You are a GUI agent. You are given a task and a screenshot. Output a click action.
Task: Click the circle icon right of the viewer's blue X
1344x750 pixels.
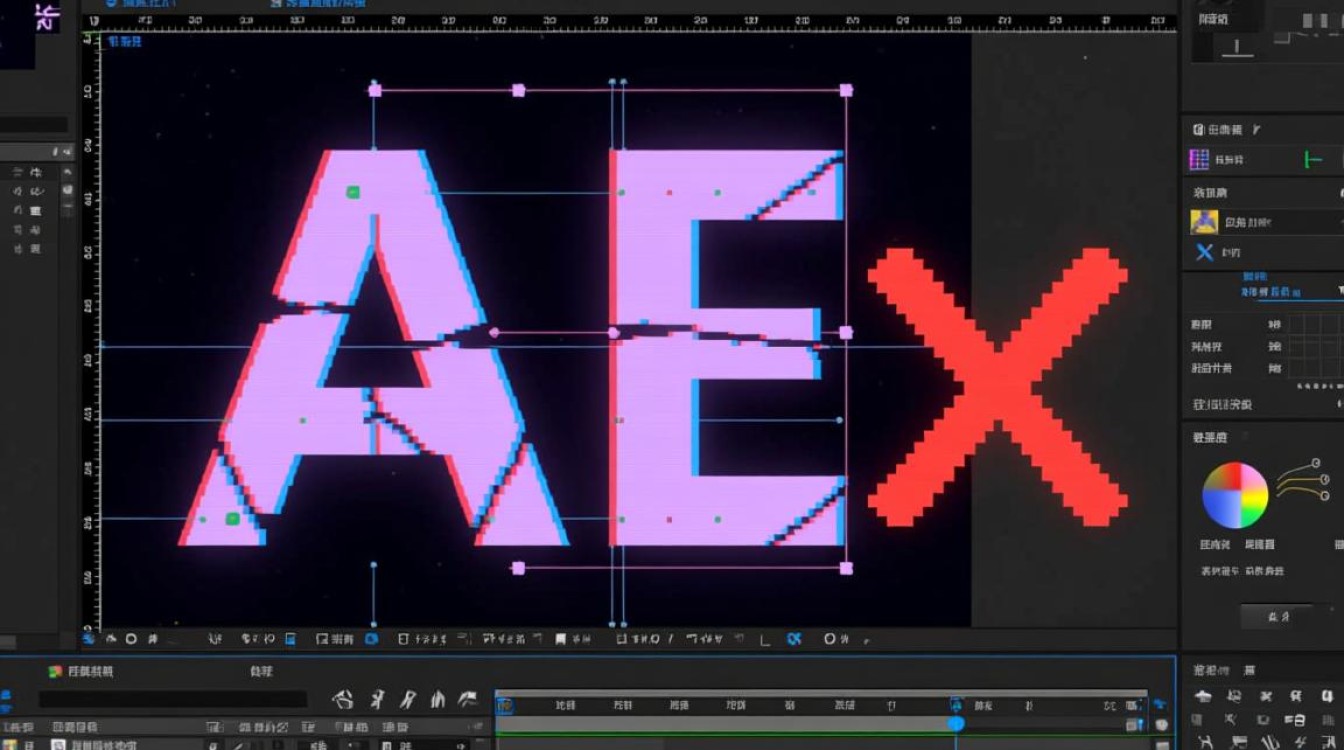(829, 639)
